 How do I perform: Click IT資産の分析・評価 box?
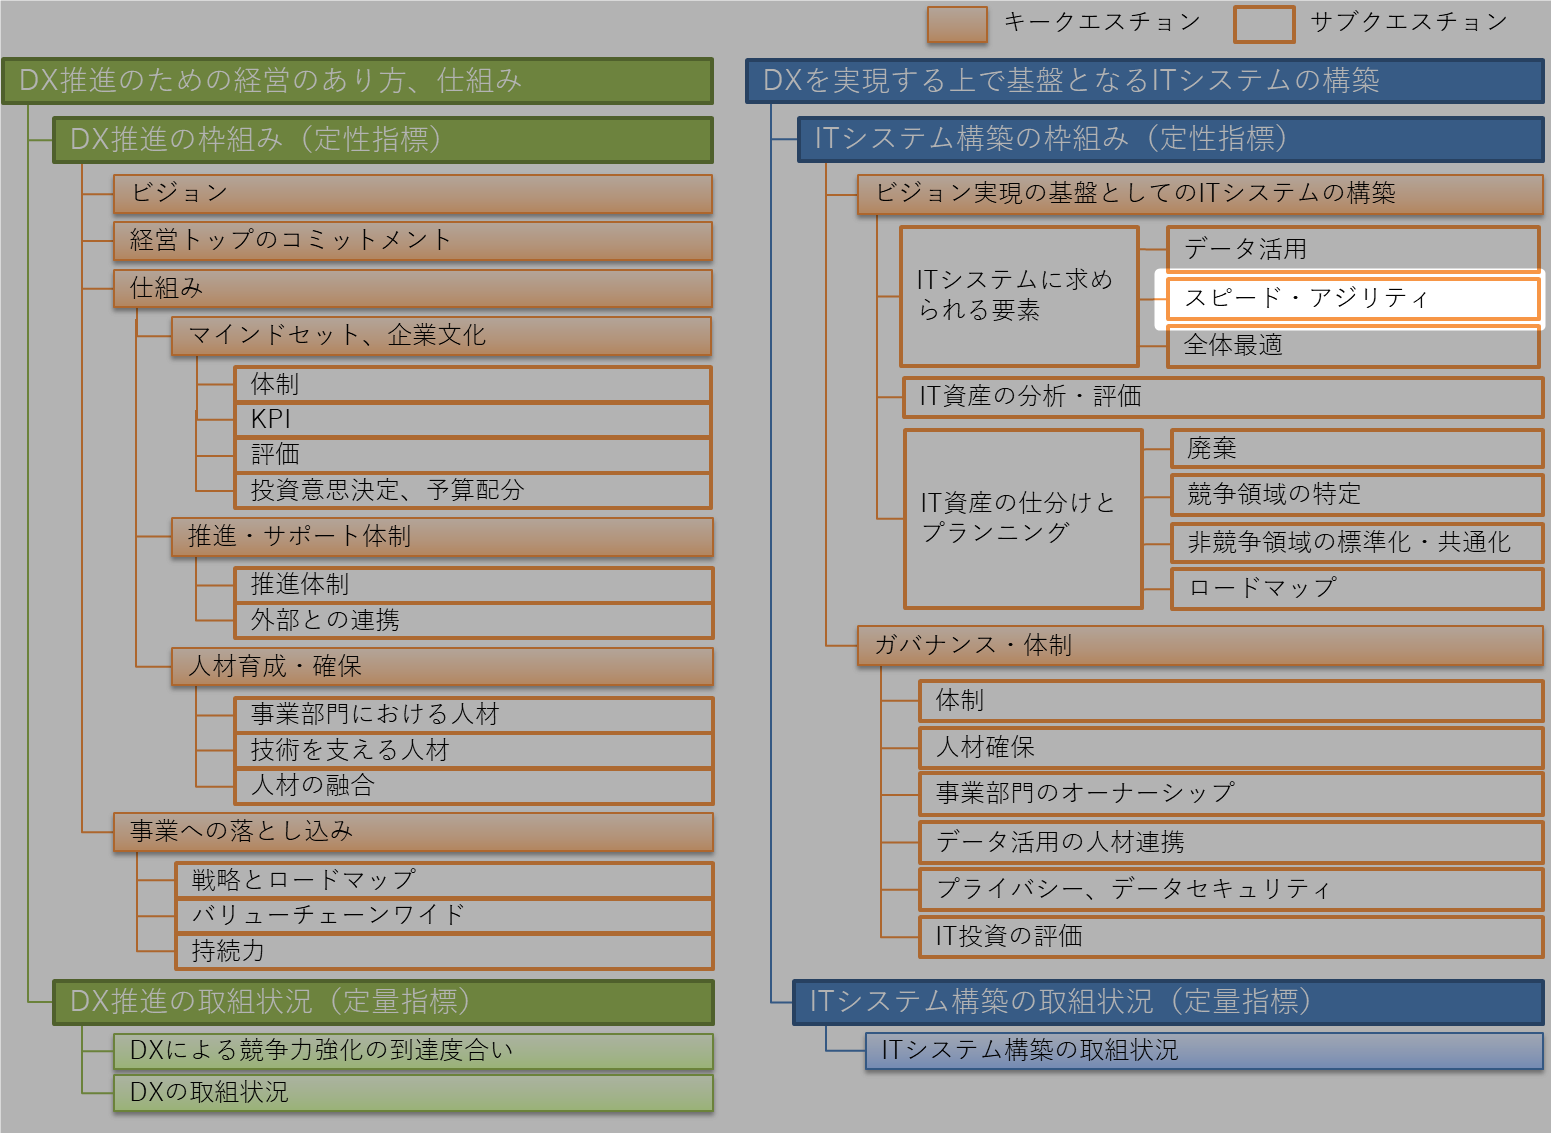pos(1222,397)
